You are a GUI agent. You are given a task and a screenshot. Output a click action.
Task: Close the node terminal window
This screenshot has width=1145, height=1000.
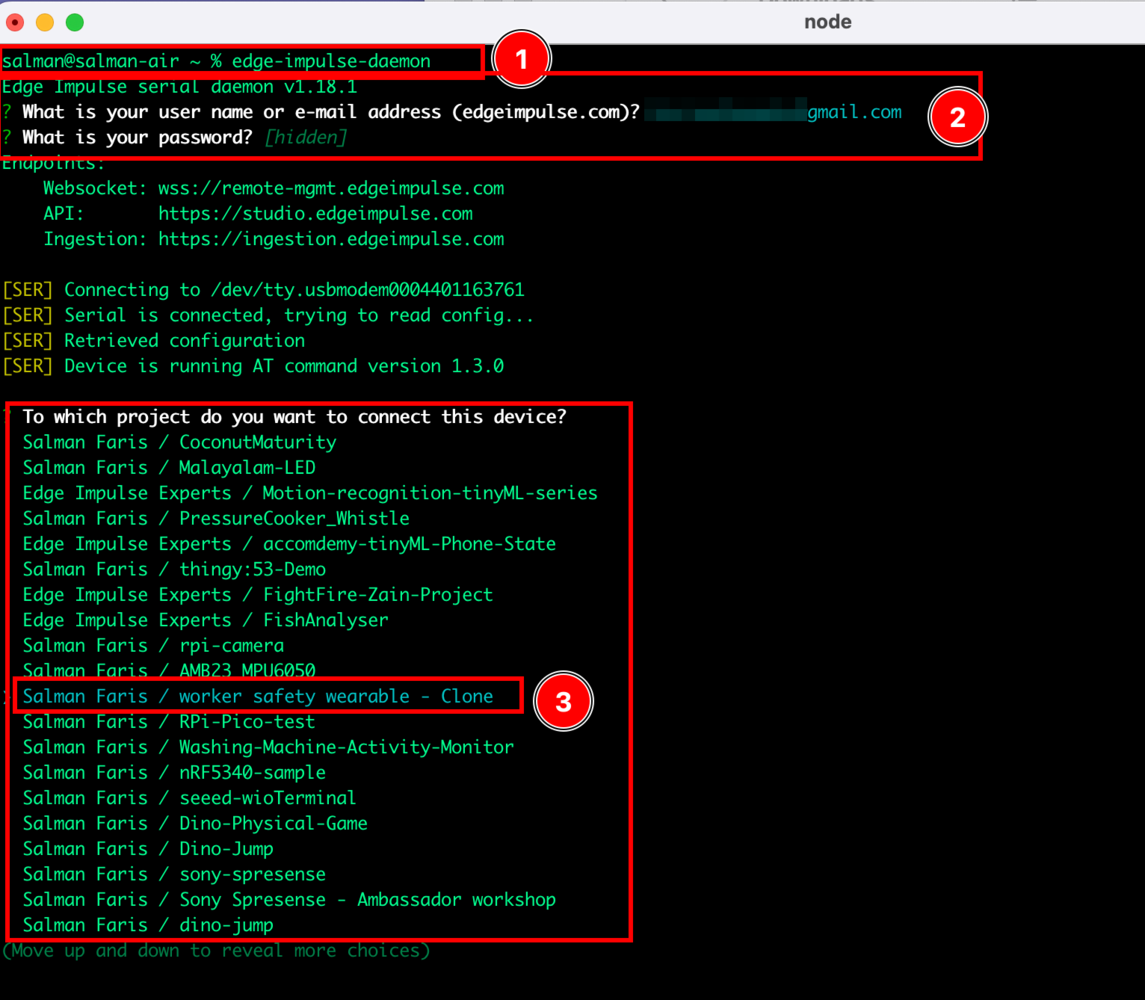click(15, 22)
